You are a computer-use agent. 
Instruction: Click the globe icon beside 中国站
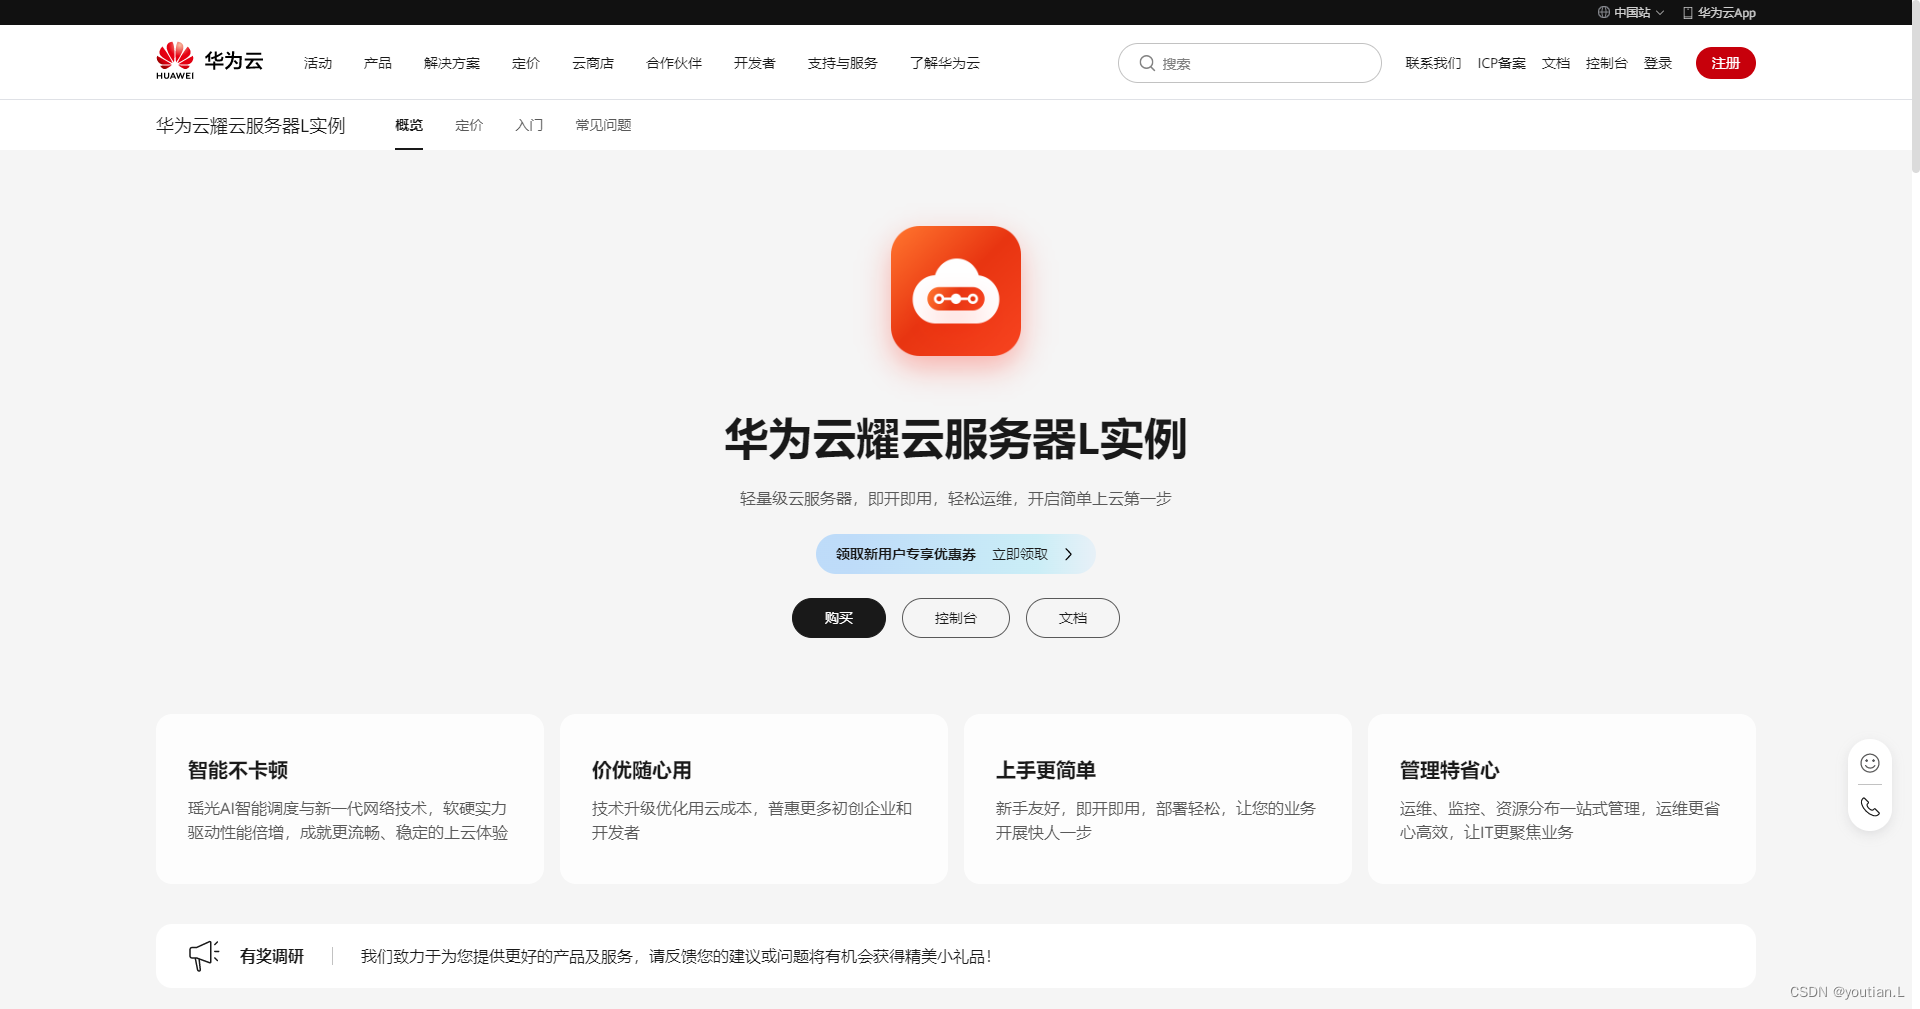point(1604,12)
